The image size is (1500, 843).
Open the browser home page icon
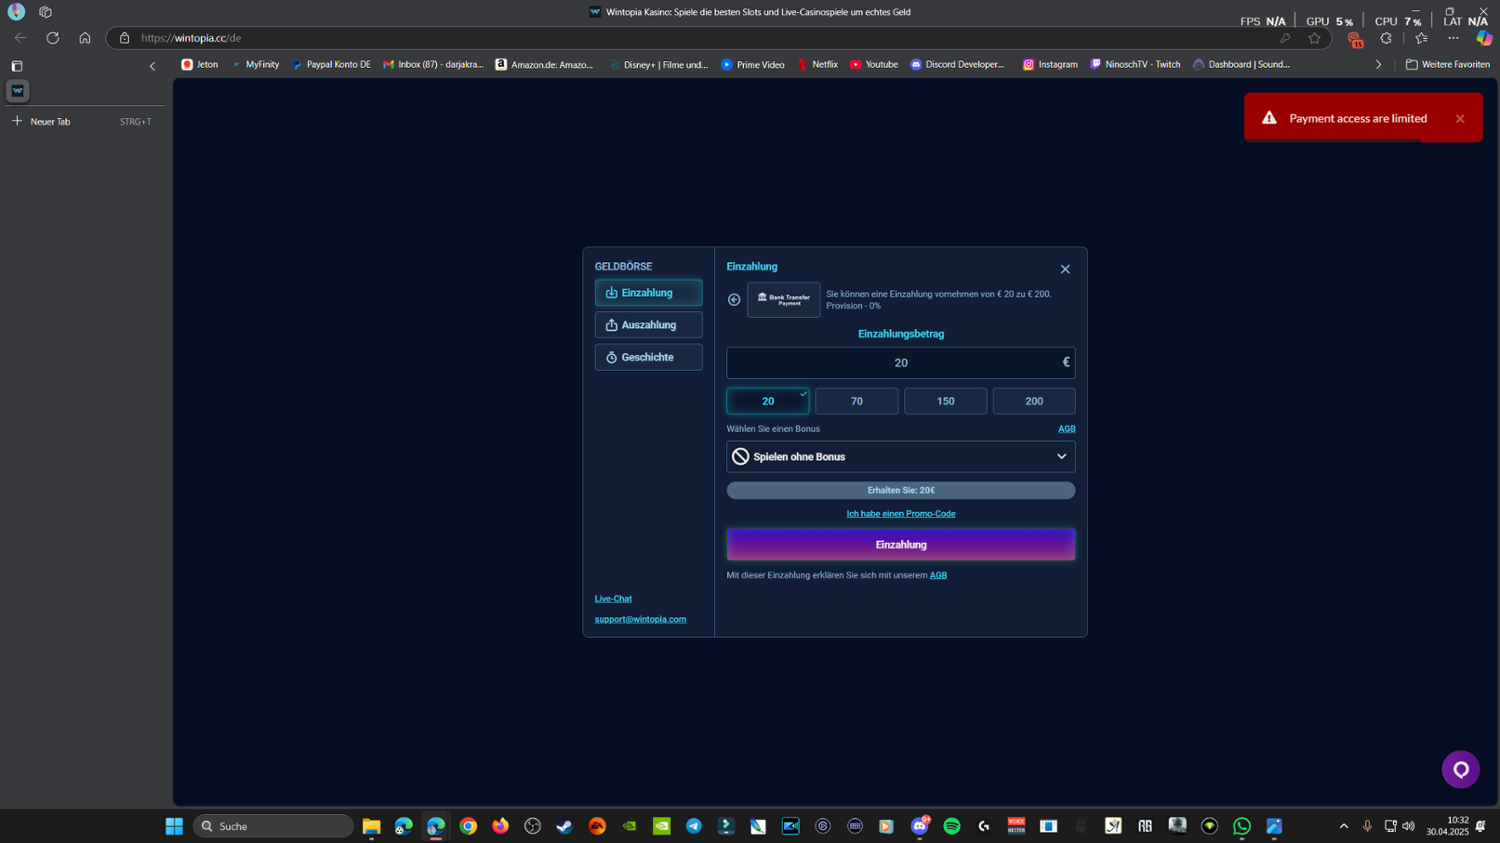coord(85,38)
